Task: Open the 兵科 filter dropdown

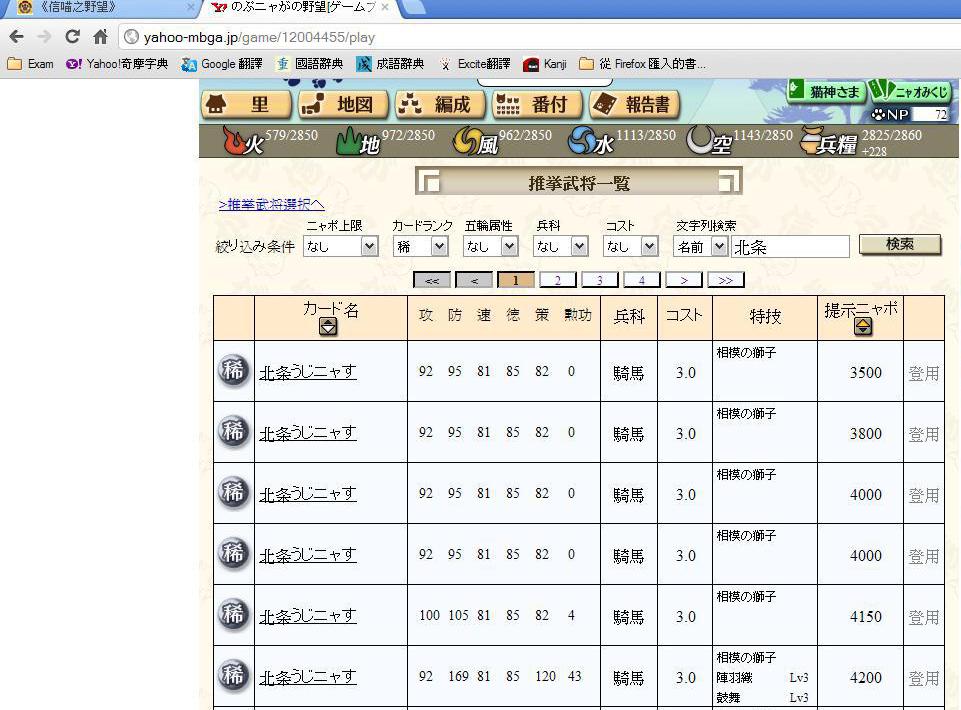Action: click(560, 246)
